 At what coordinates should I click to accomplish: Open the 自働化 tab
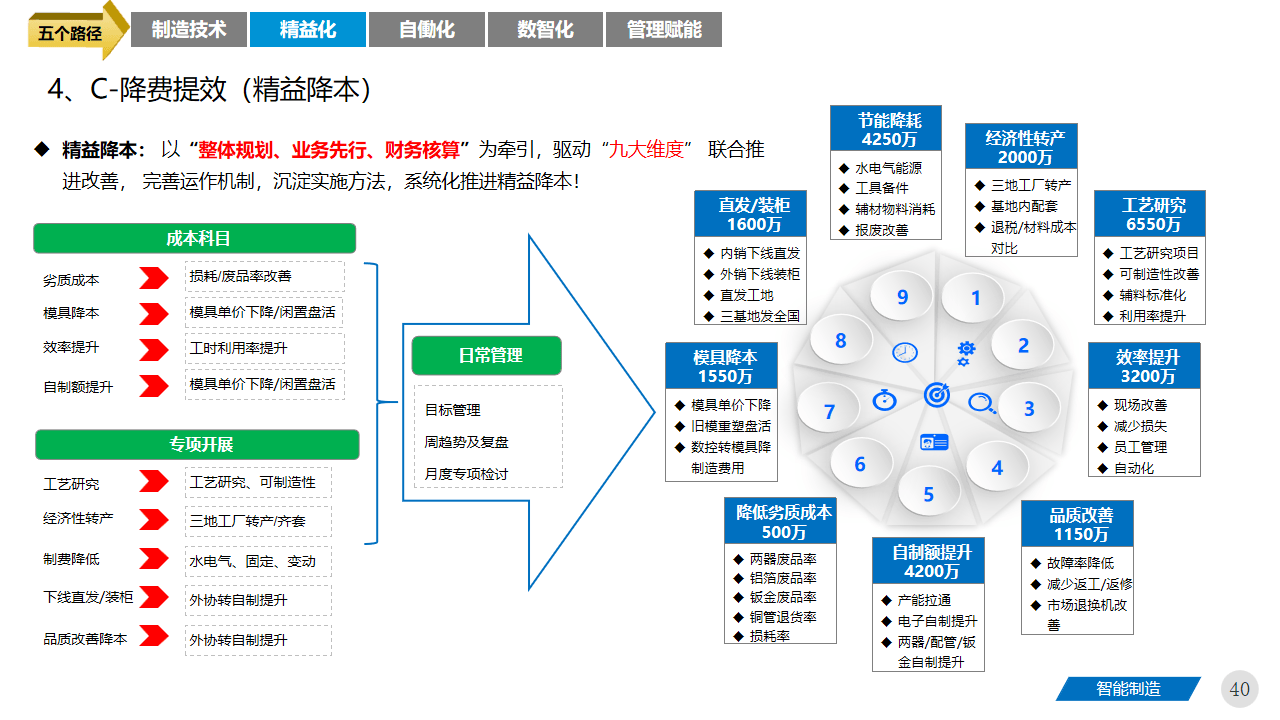pyautogui.click(x=427, y=29)
